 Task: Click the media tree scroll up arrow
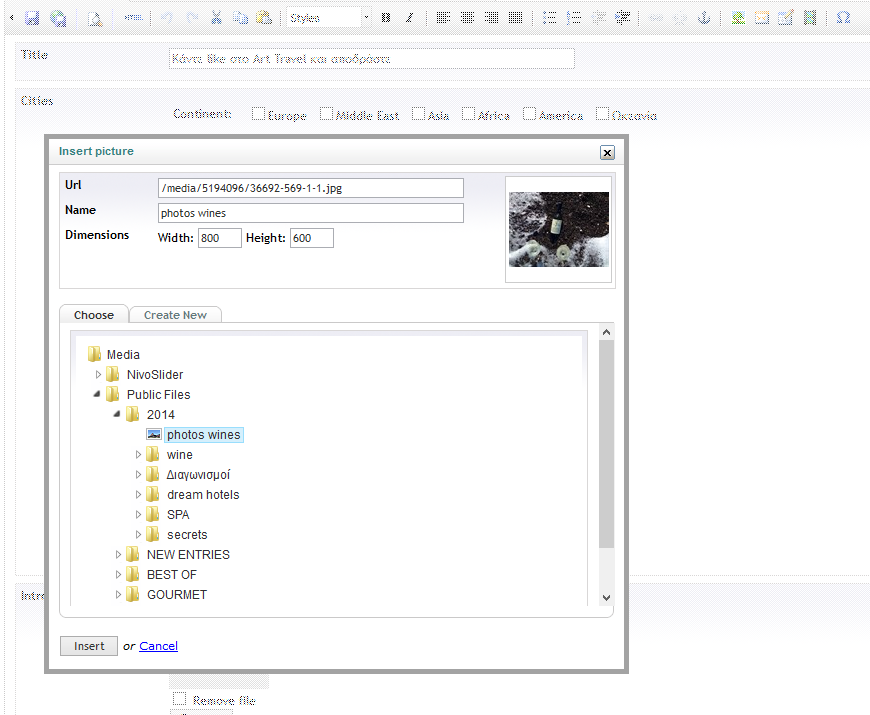606,332
